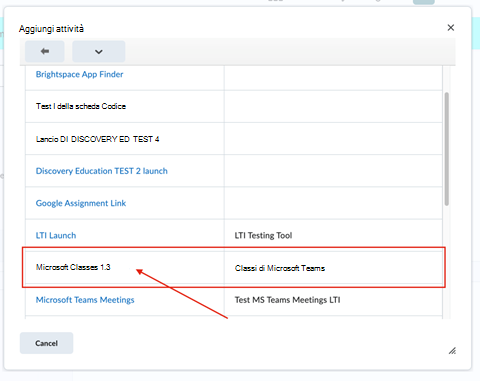
Task: Click the Aggiungi attività dialog title
Action: (51, 29)
